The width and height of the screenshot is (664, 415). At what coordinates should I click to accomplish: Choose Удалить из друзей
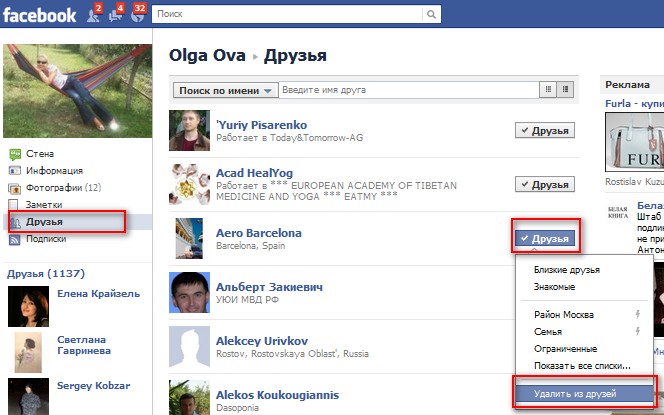pyautogui.click(x=584, y=394)
